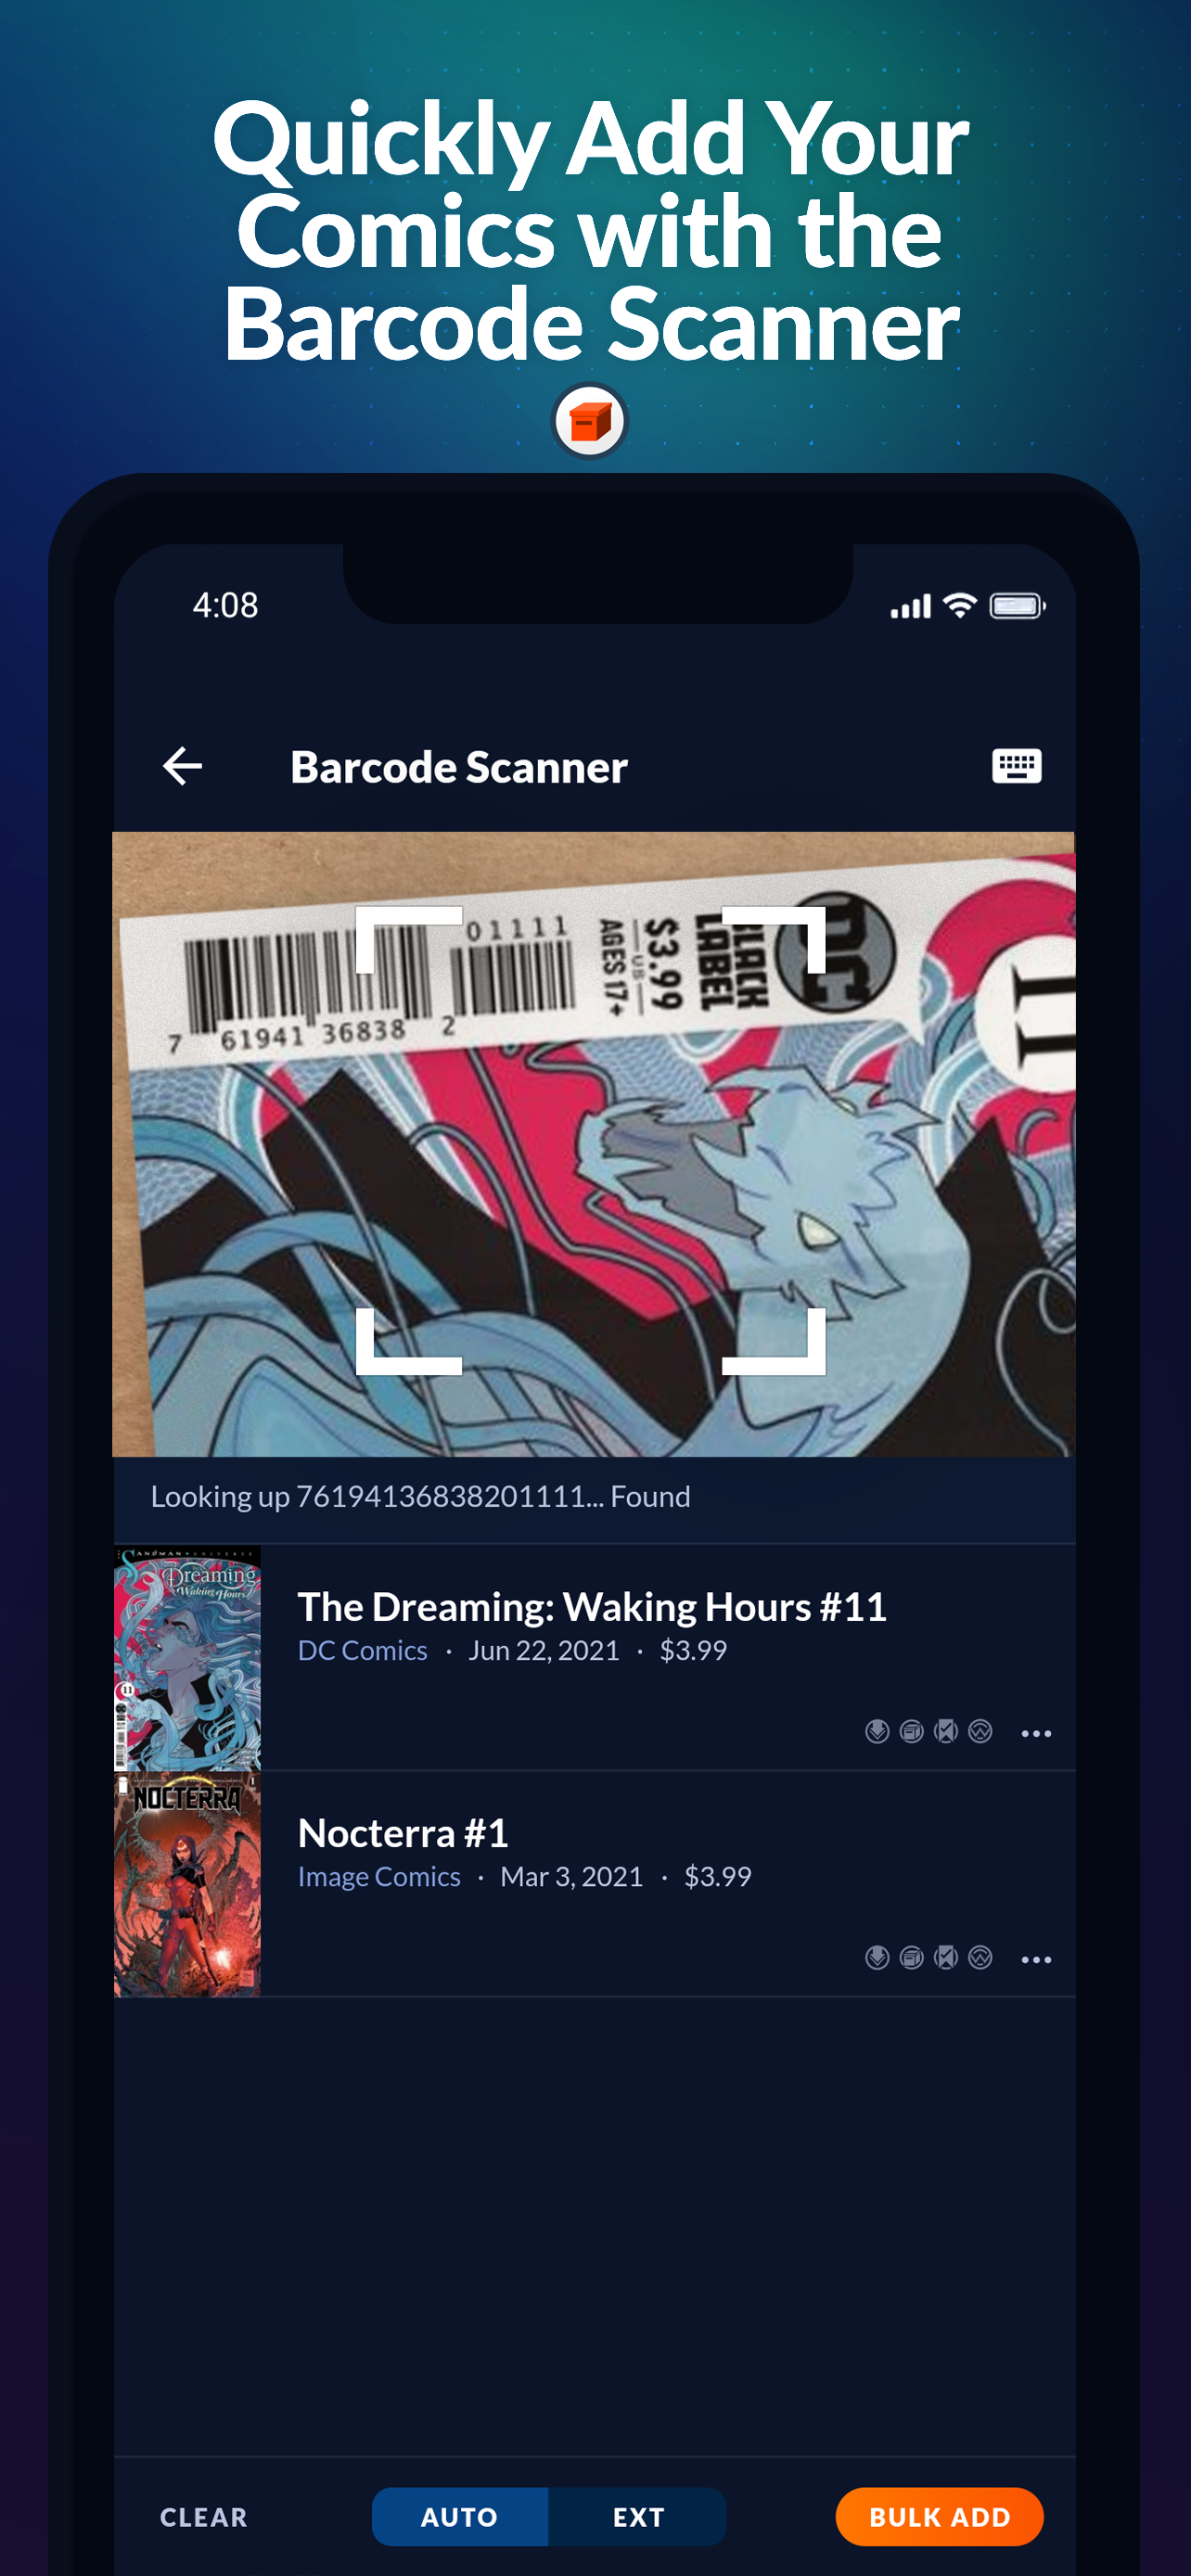Toggle read bookmark on Nocterra #1
Screen dimensions: 1191x2576
pyautogui.click(x=945, y=1957)
